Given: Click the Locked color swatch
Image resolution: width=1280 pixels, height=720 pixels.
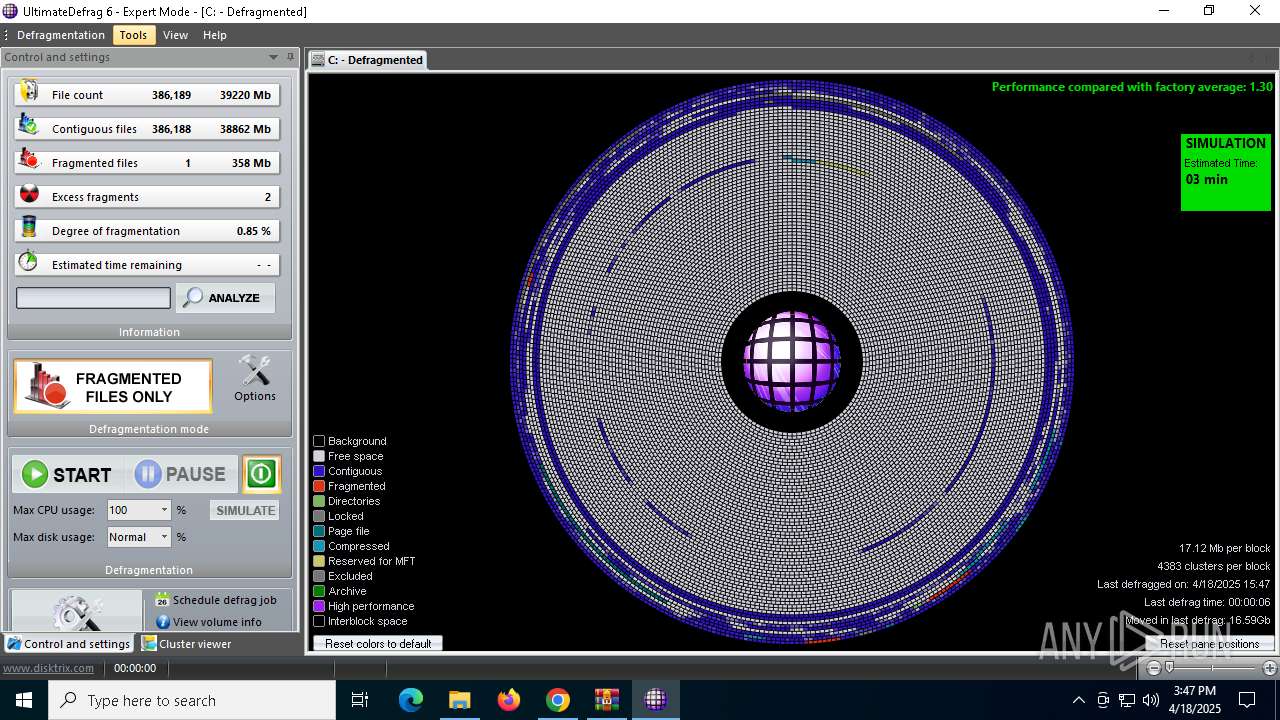Looking at the screenshot, I should click(319, 516).
